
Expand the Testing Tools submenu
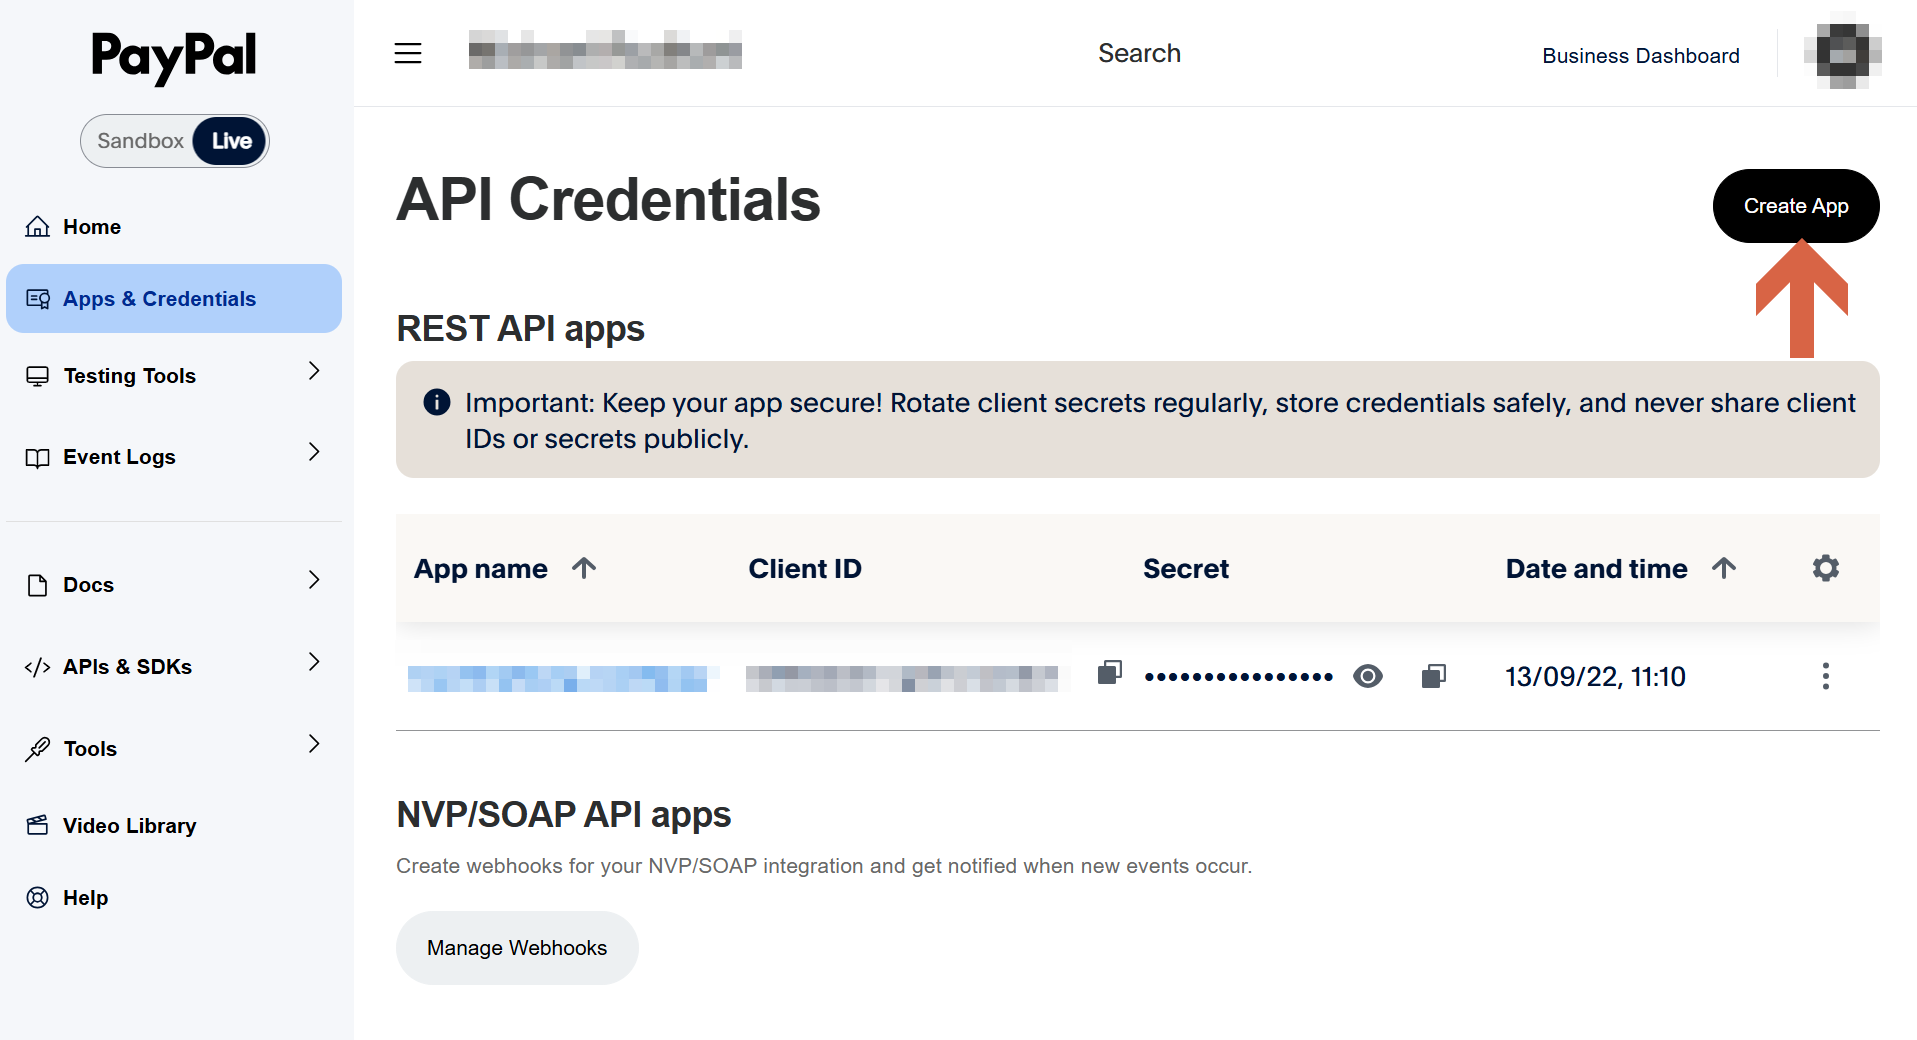[314, 372]
